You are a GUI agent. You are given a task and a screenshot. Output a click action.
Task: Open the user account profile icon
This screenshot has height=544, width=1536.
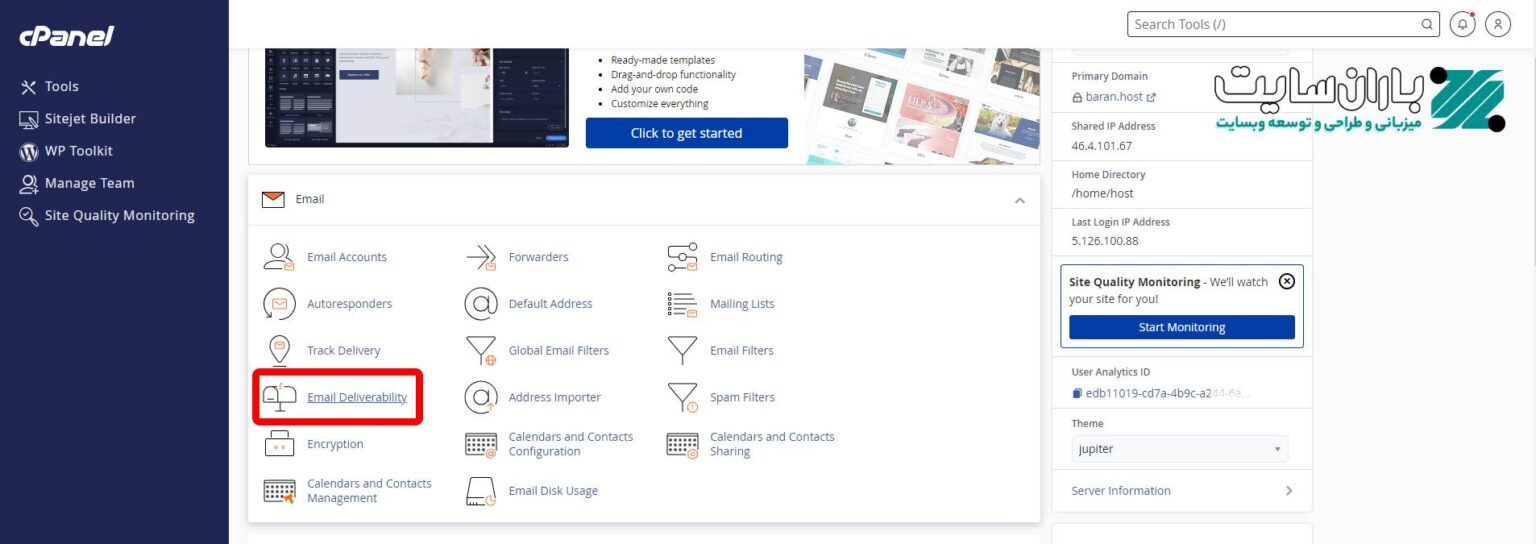[x=1497, y=24]
